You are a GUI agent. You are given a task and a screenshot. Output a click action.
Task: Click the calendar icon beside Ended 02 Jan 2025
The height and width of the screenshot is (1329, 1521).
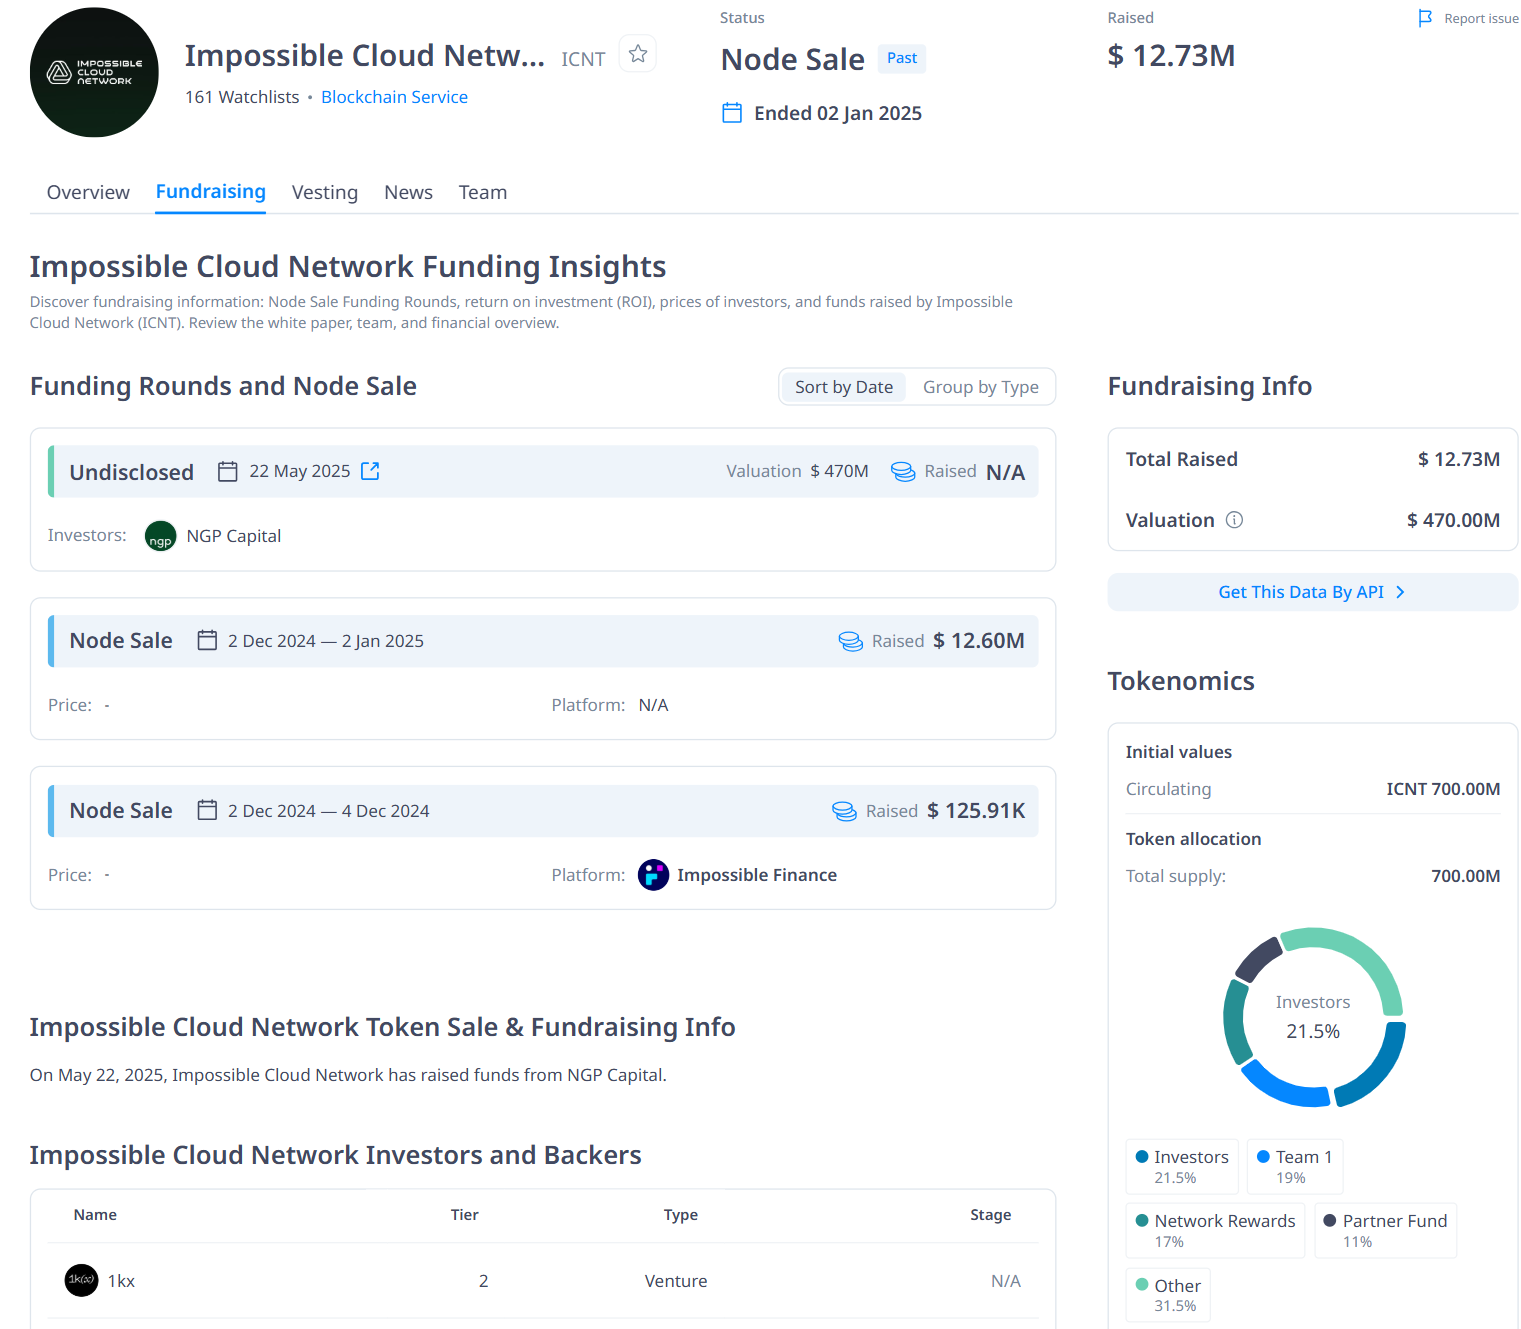732,113
